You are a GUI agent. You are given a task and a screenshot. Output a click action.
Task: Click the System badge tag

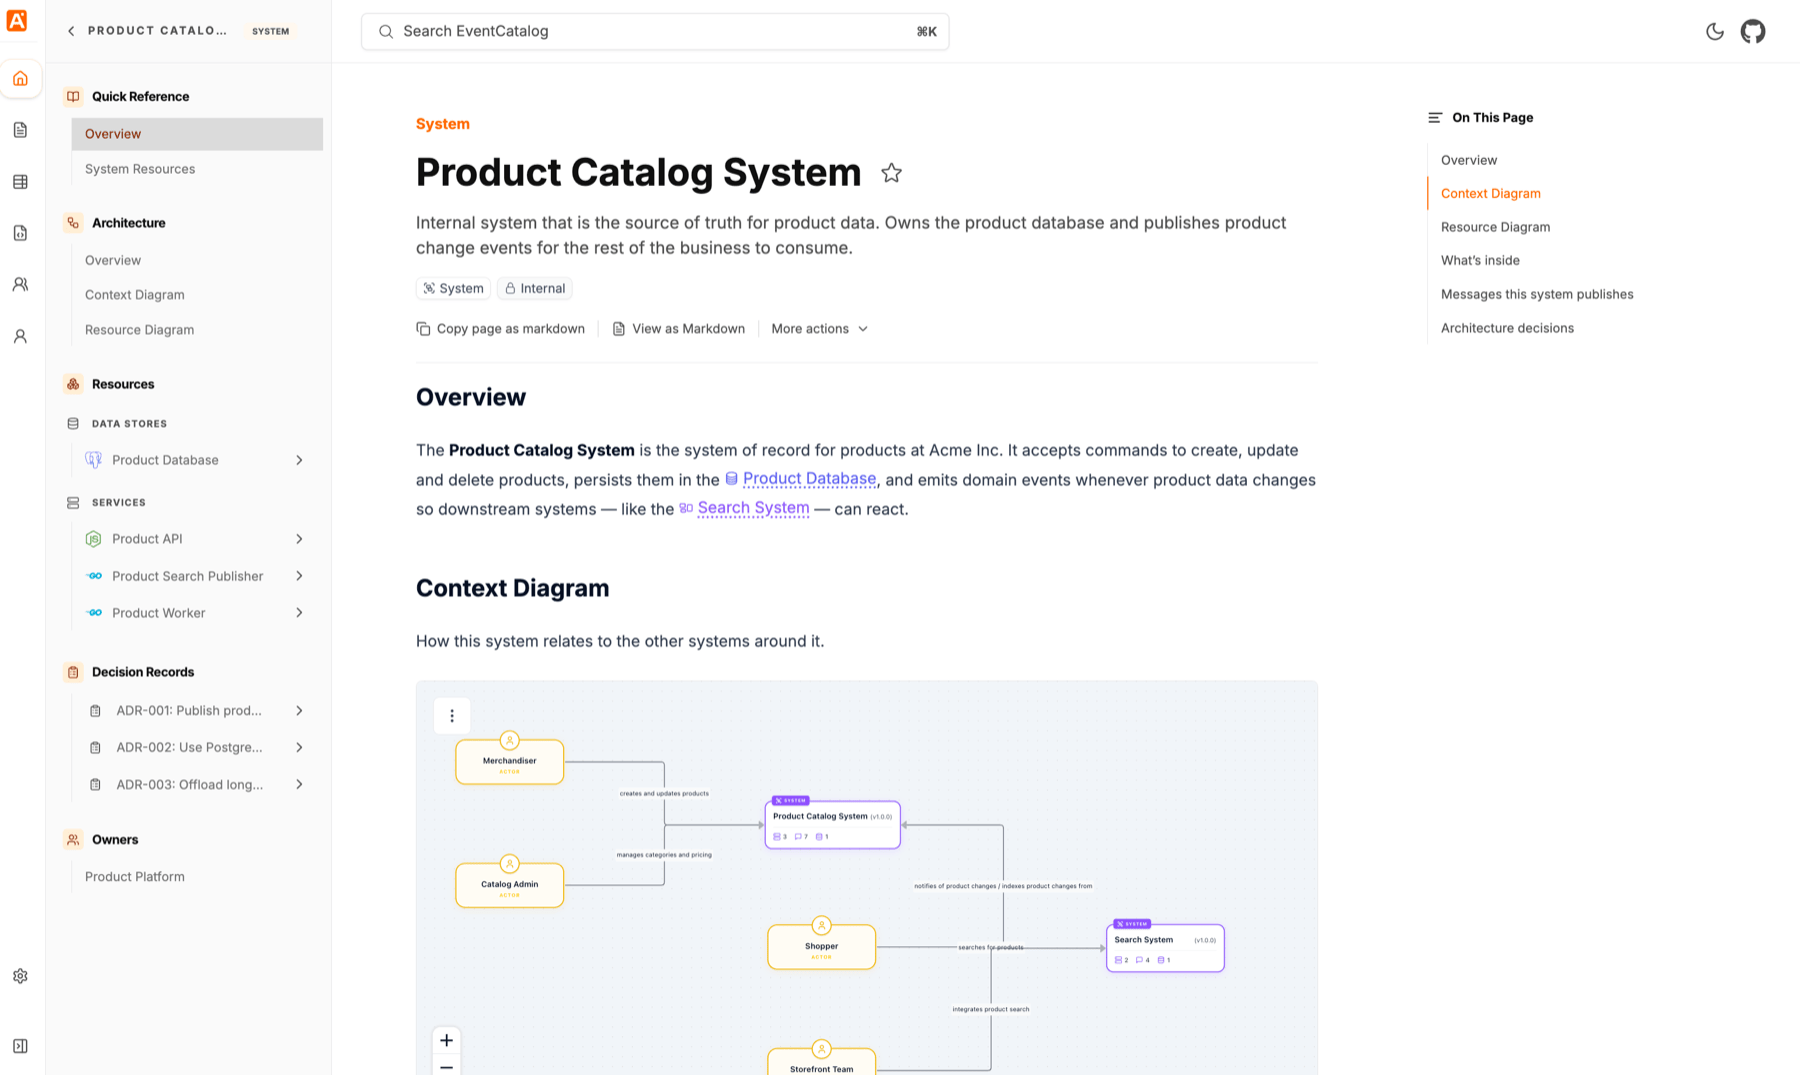click(453, 288)
